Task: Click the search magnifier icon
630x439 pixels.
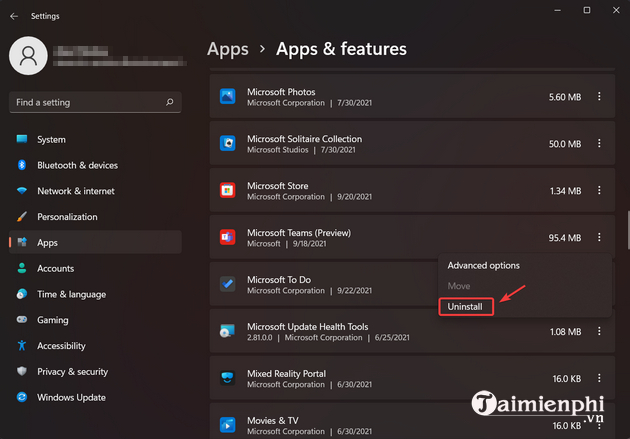Action: [170, 102]
